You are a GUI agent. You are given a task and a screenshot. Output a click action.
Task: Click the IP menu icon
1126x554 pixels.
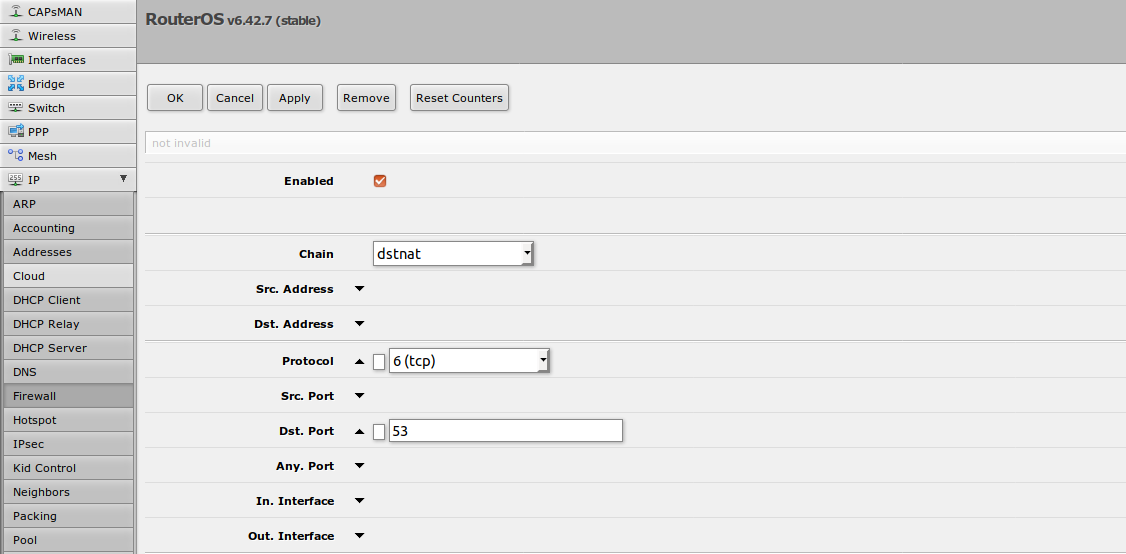click(16, 180)
